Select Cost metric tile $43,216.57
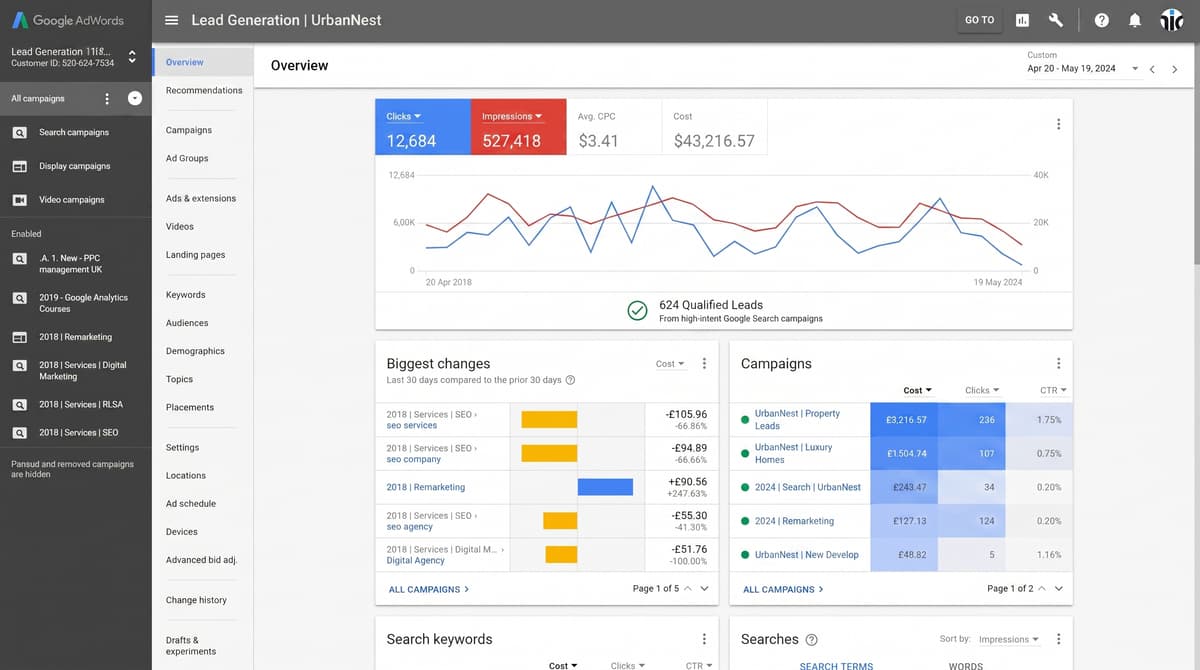This screenshot has height=670, width=1200. (714, 127)
